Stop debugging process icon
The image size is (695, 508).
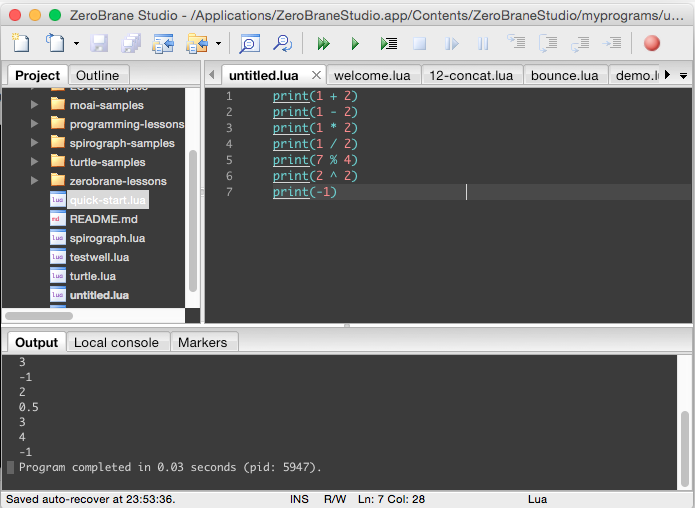point(419,43)
